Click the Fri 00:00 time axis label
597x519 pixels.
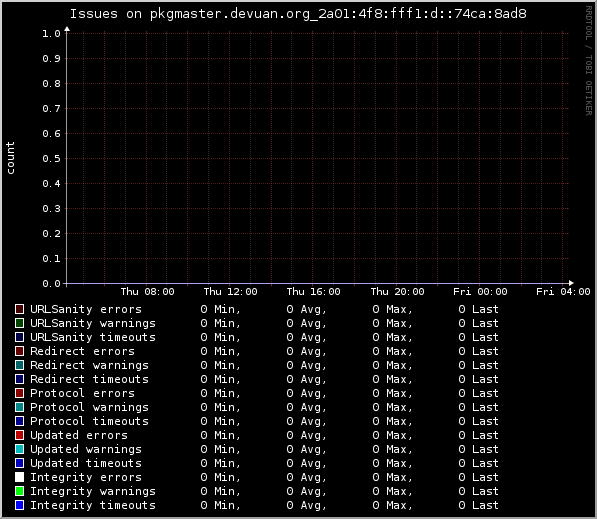pos(480,292)
